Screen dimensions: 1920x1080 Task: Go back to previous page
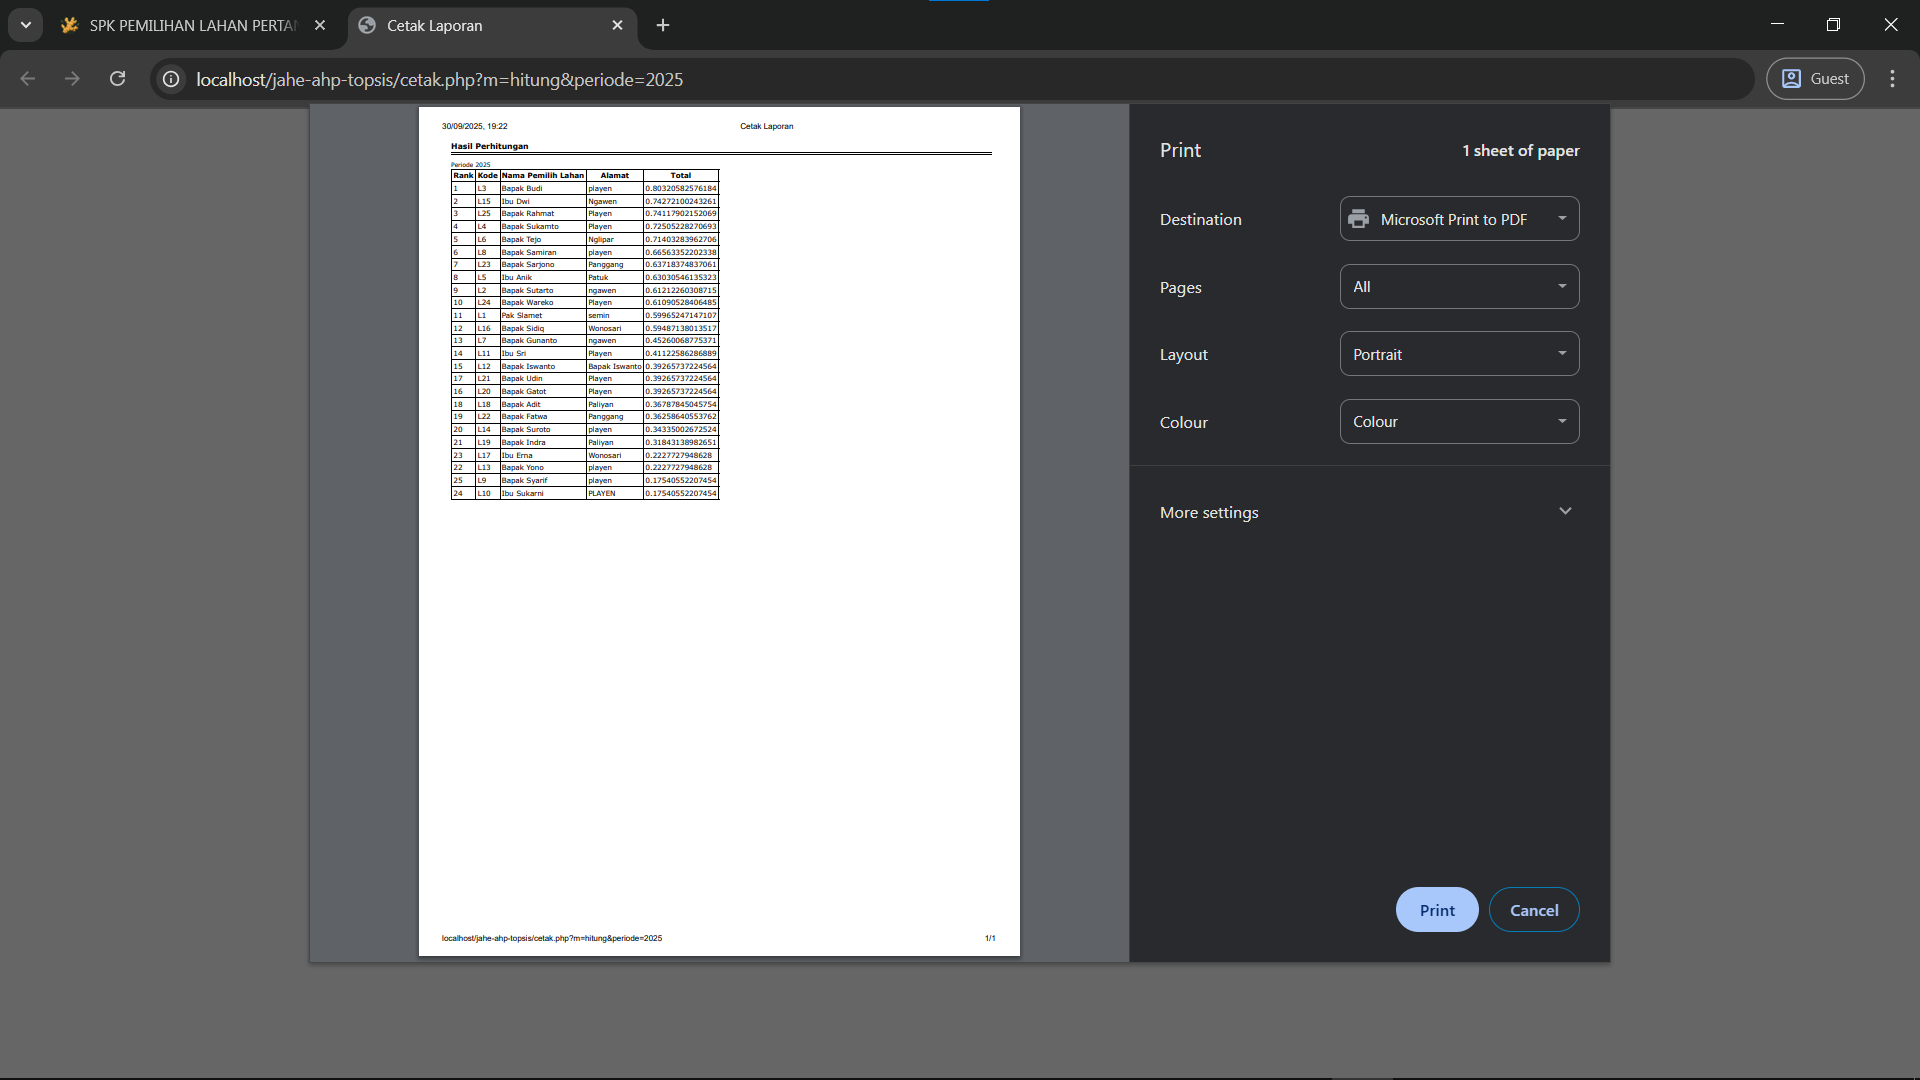click(x=28, y=79)
